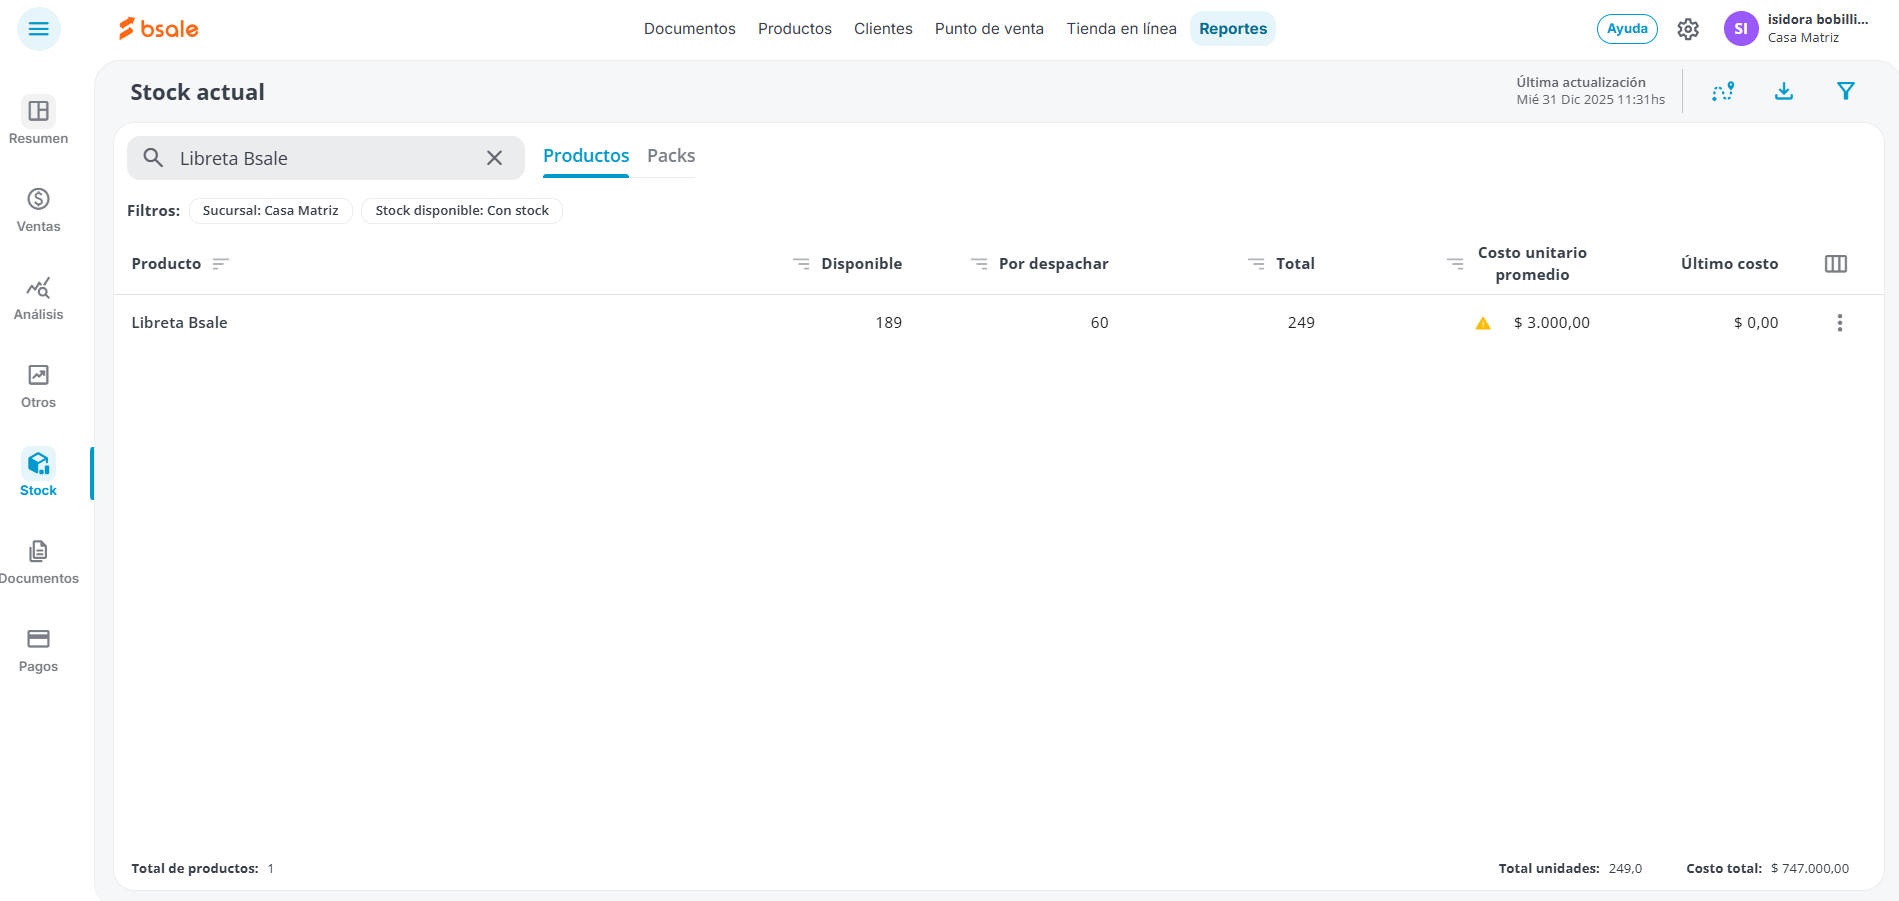The width and height of the screenshot is (1899, 901).
Task: Click the Ayuda help button
Action: (x=1627, y=29)
